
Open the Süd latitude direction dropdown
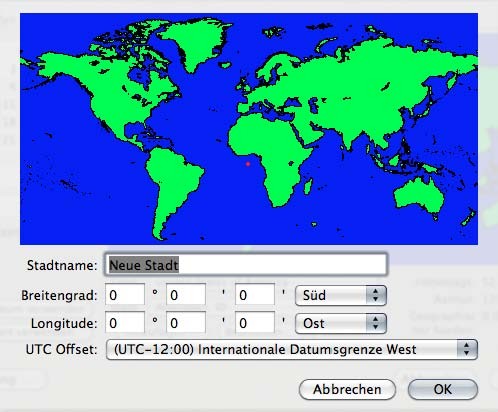[341, 295]
